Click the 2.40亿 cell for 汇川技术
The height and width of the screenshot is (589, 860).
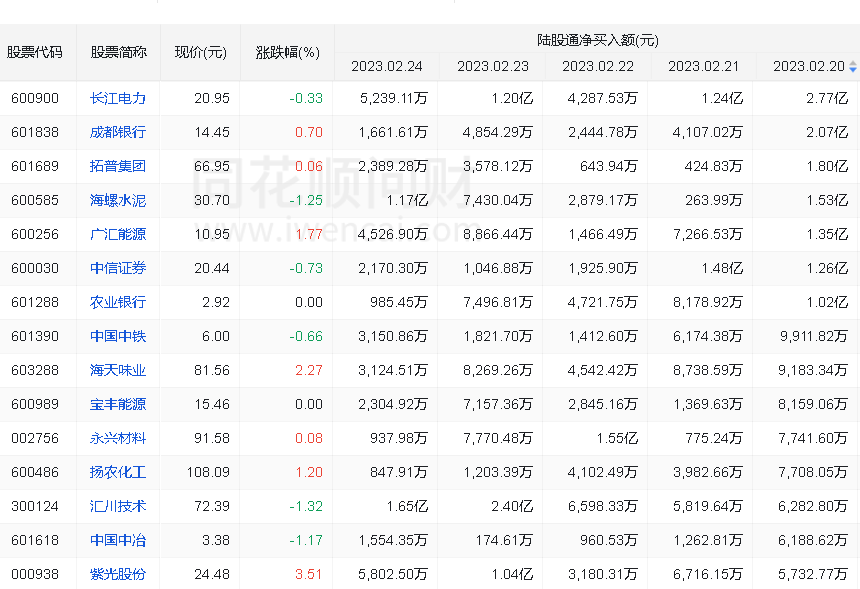pyautogui.click(x=512, y=506)
